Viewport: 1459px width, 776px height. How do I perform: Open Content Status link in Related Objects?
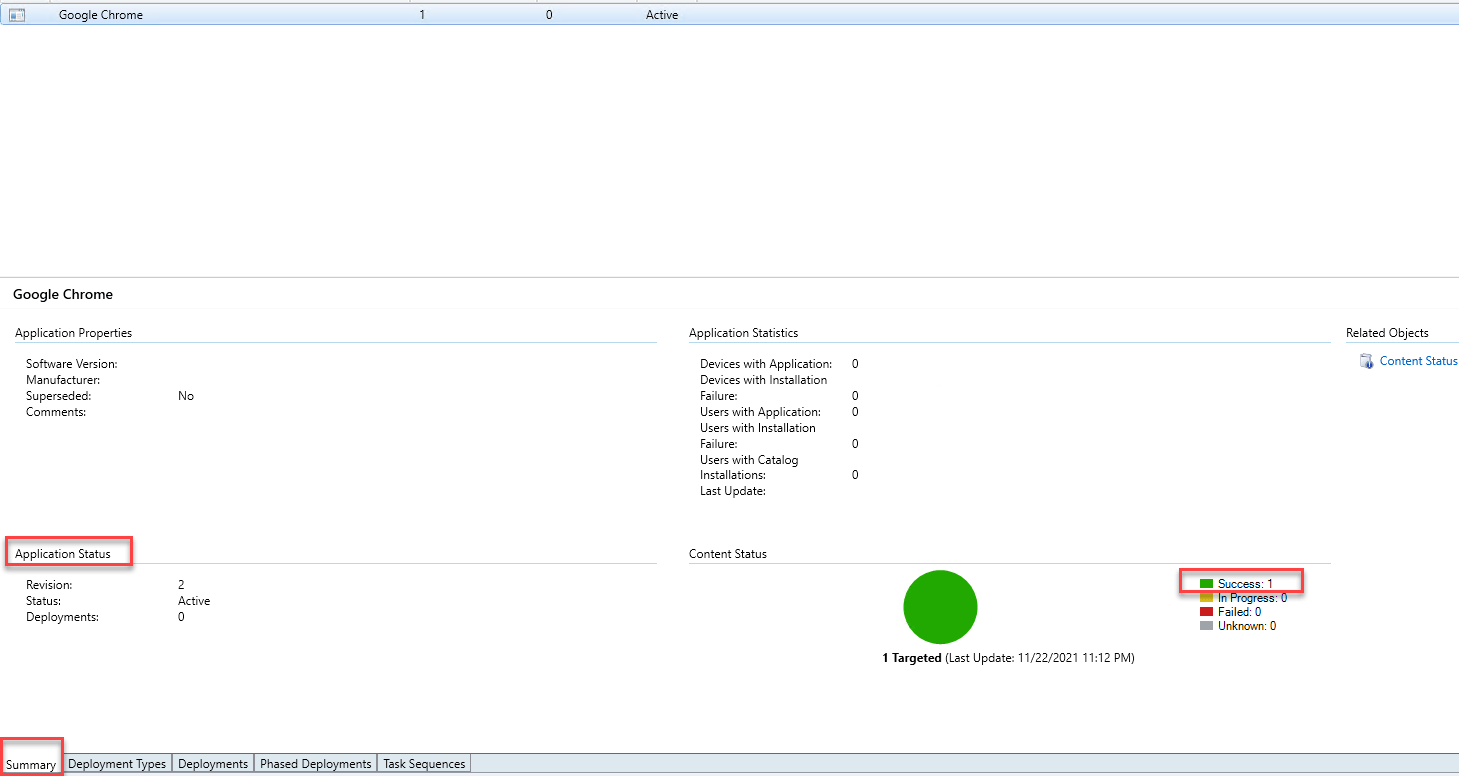(1418, 361)
